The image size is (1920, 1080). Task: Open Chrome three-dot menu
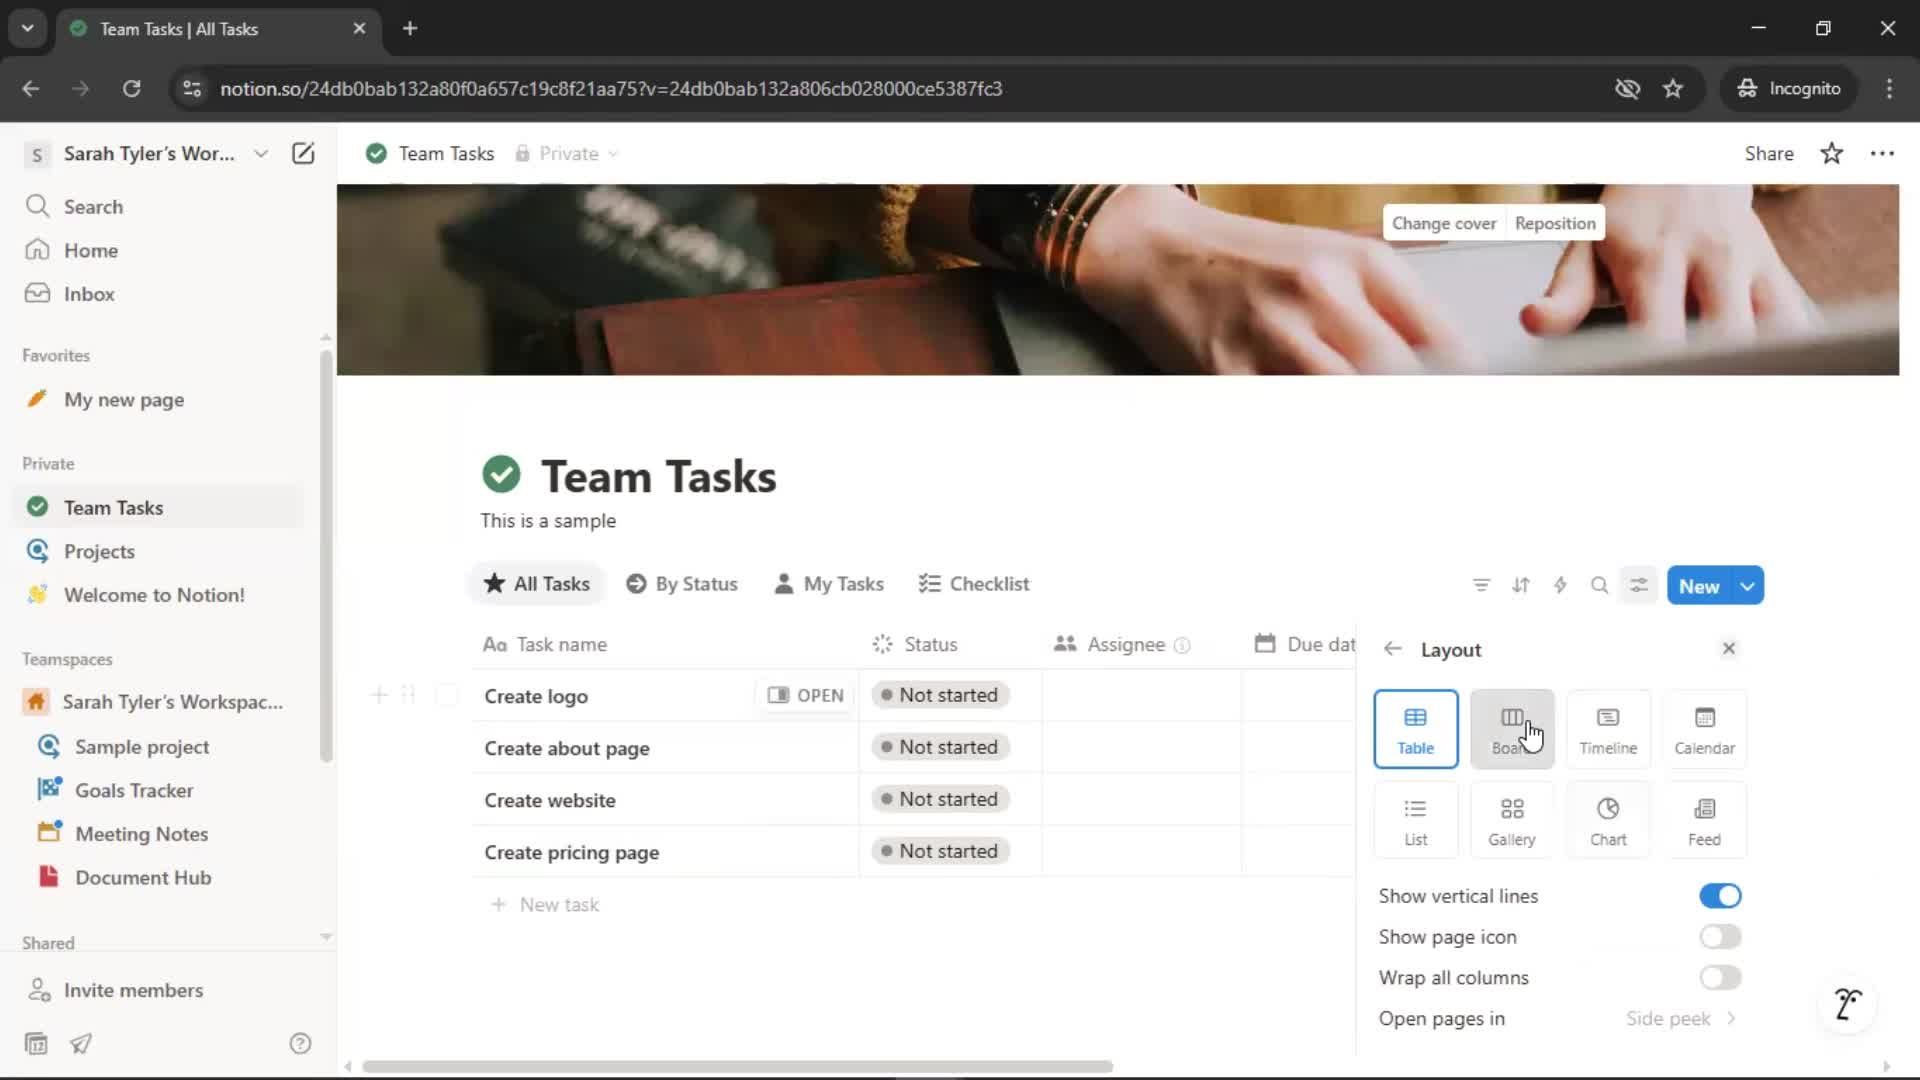pyautogui.click(x=1889, y=88)
